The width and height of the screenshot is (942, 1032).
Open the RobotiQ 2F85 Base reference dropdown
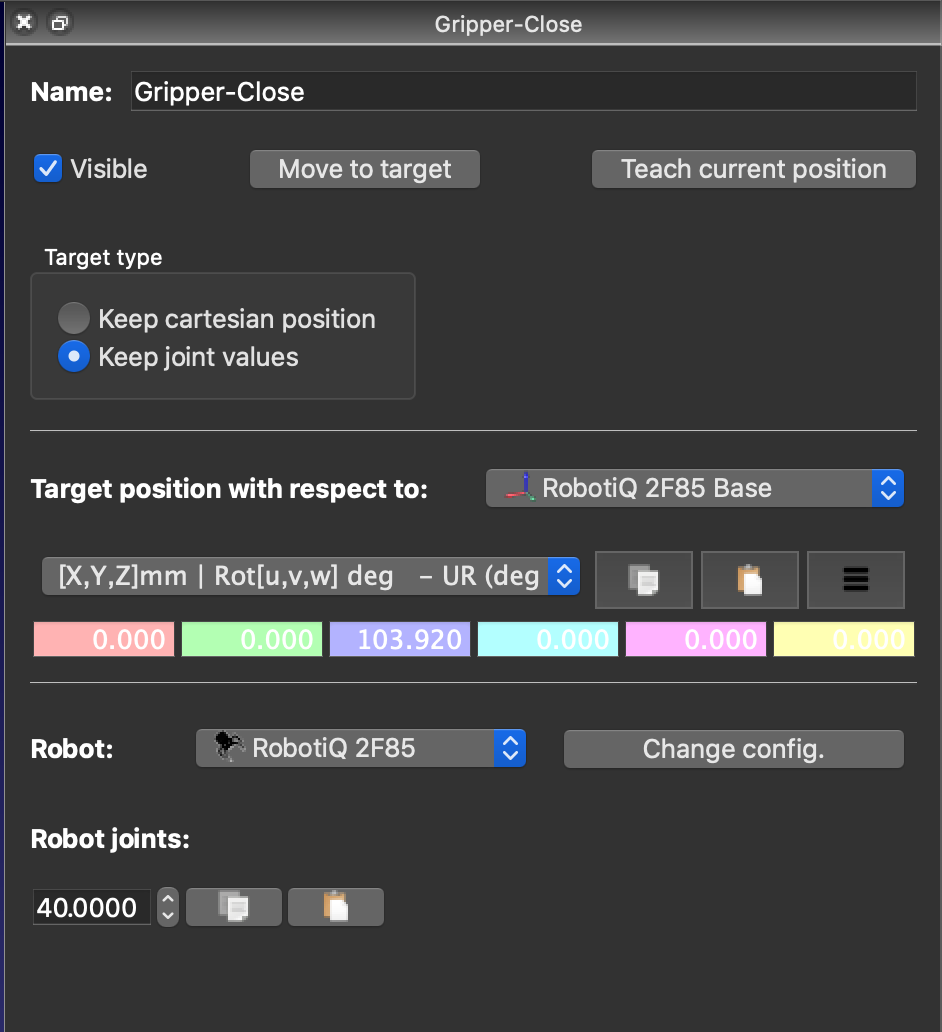694,488
